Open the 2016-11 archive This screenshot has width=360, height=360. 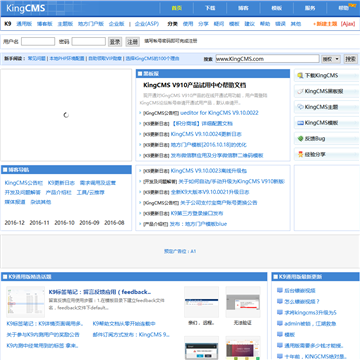pyautogui.click(x=39, y=223)
